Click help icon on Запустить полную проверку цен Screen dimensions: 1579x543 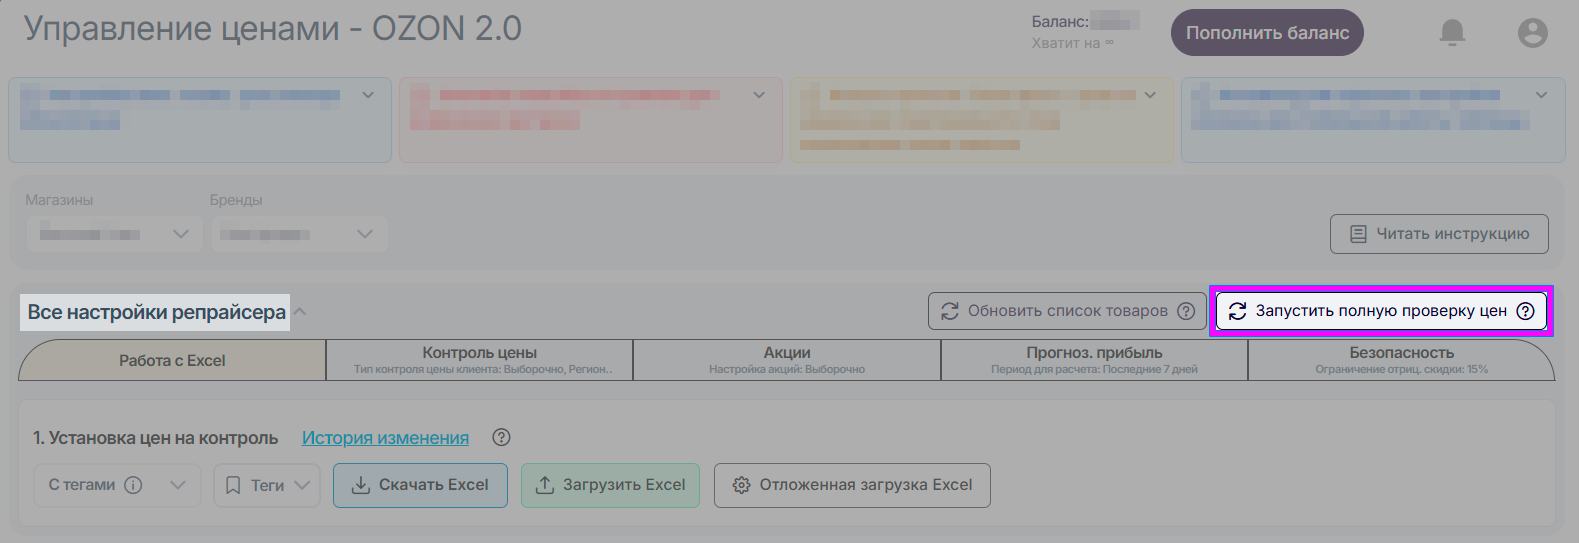1525,311
